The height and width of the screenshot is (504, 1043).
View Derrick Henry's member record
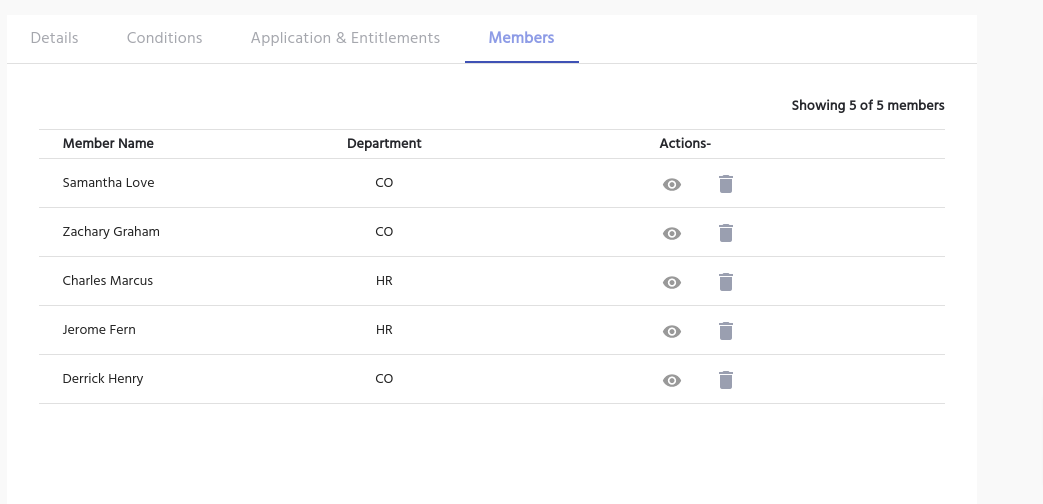coord(672,381)
